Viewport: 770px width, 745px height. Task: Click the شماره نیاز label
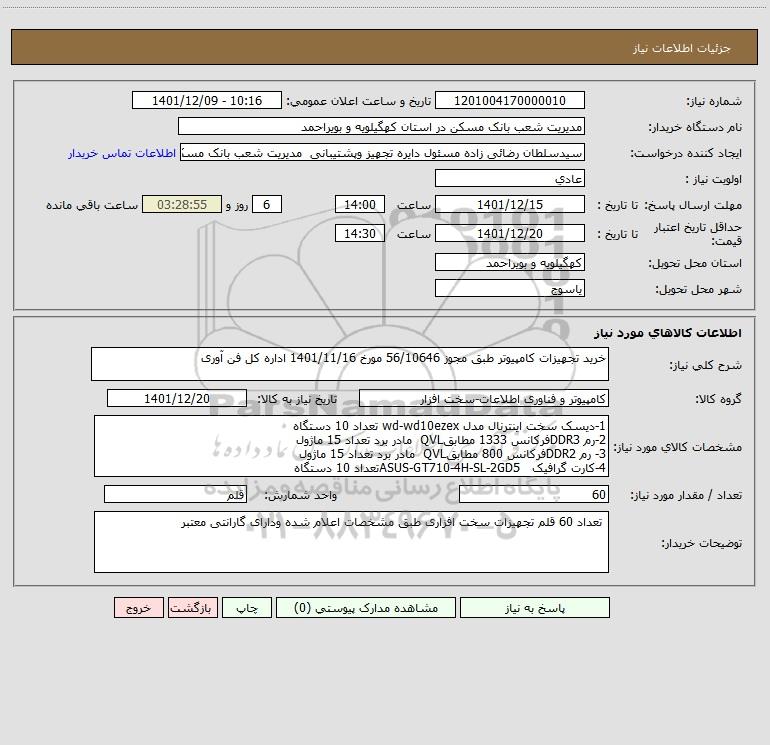click(714, 101)
